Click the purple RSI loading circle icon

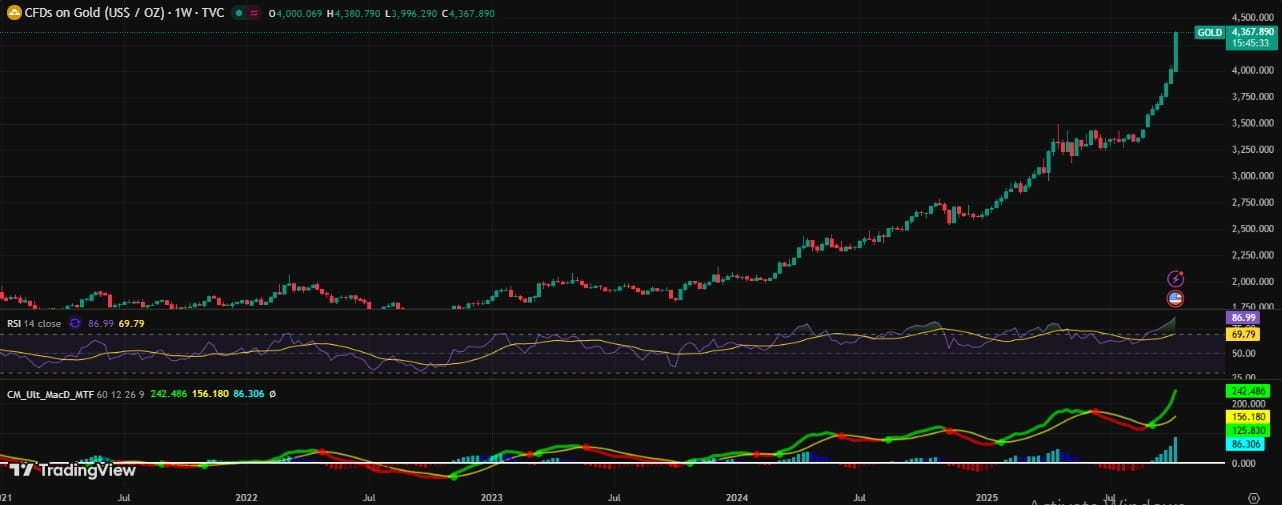73,324
